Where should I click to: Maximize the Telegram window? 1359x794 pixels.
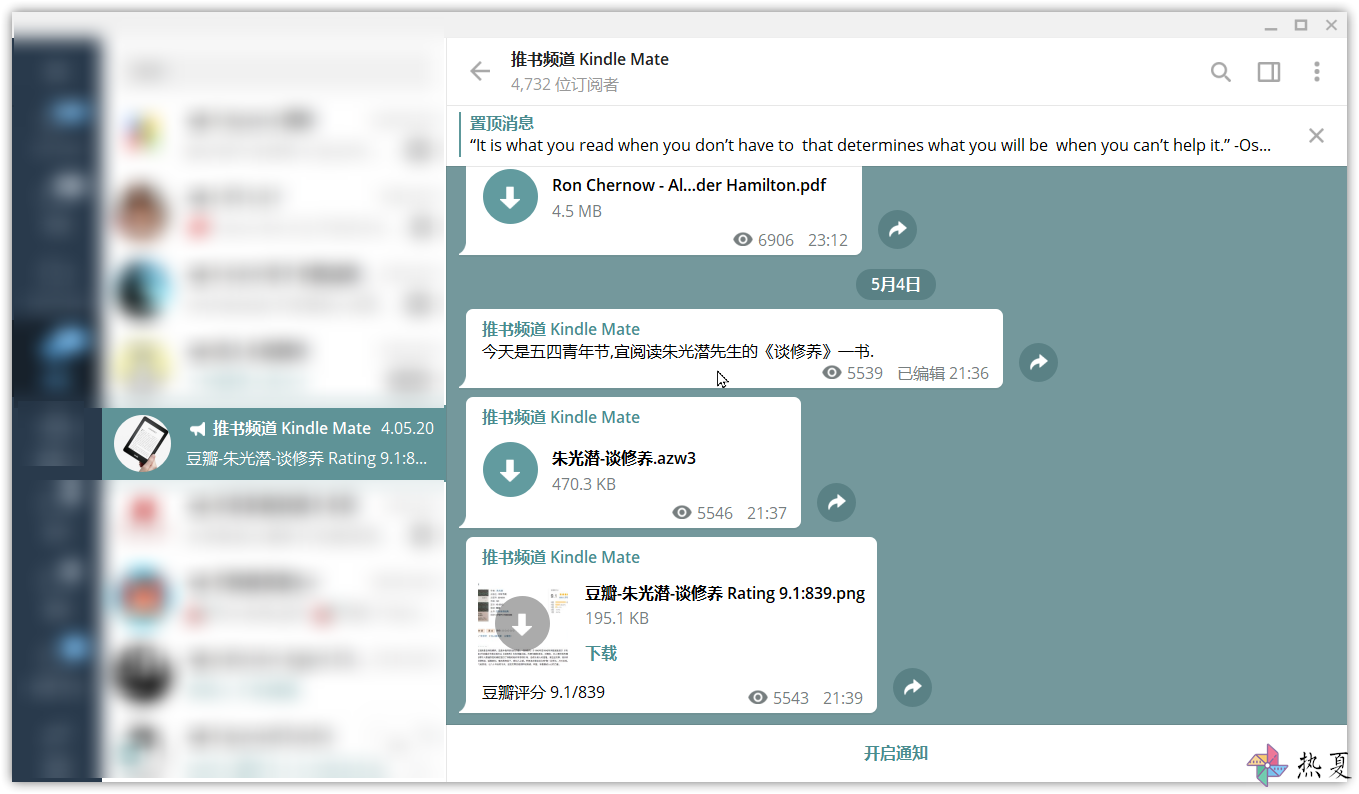[x=1301, y=25]
